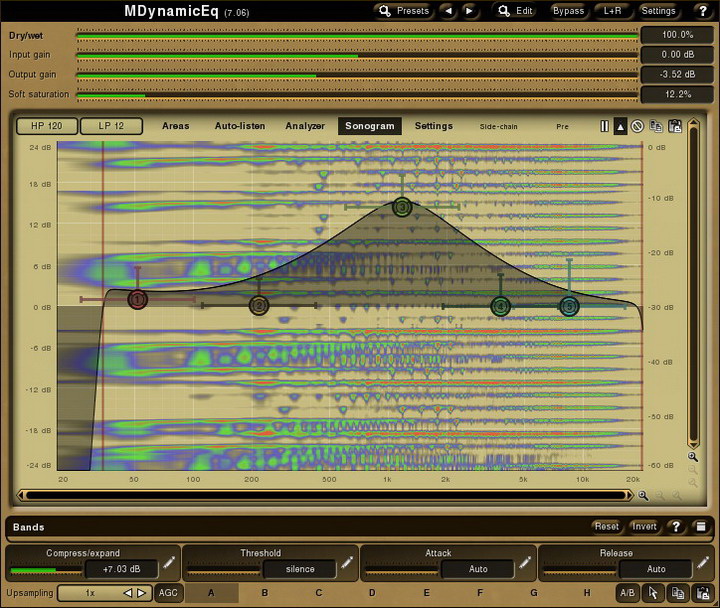The width and height of the screenshot is (720, 608).
Task: Reset the Bands panel
Action: tap(607, 526)
